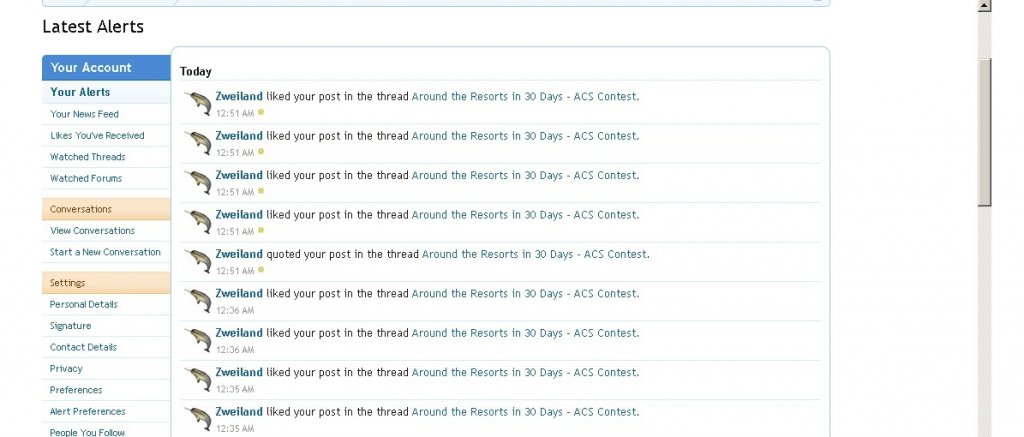Open Alert Preferences settings

click(88, 412)
